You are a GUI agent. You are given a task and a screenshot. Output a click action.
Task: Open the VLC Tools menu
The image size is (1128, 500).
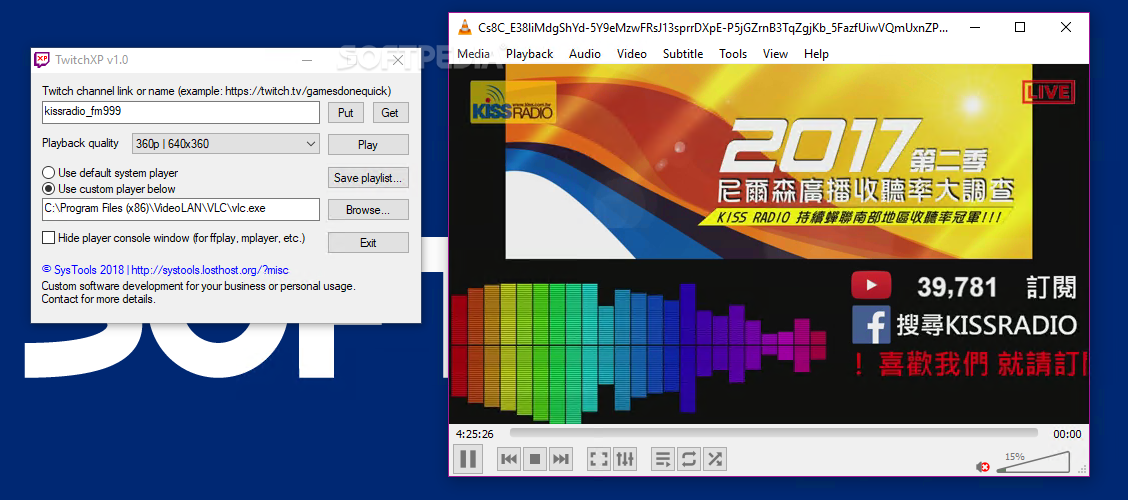[733, 54]
